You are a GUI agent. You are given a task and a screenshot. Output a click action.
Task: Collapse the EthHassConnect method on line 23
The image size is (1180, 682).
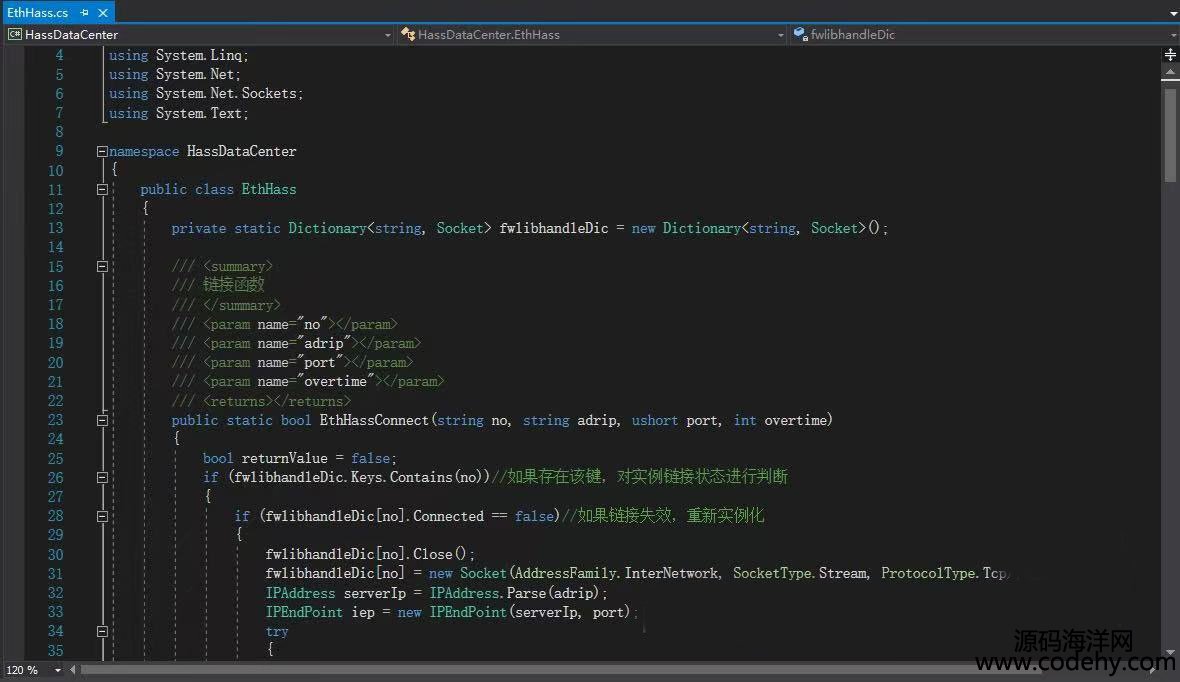click(102, 420)
